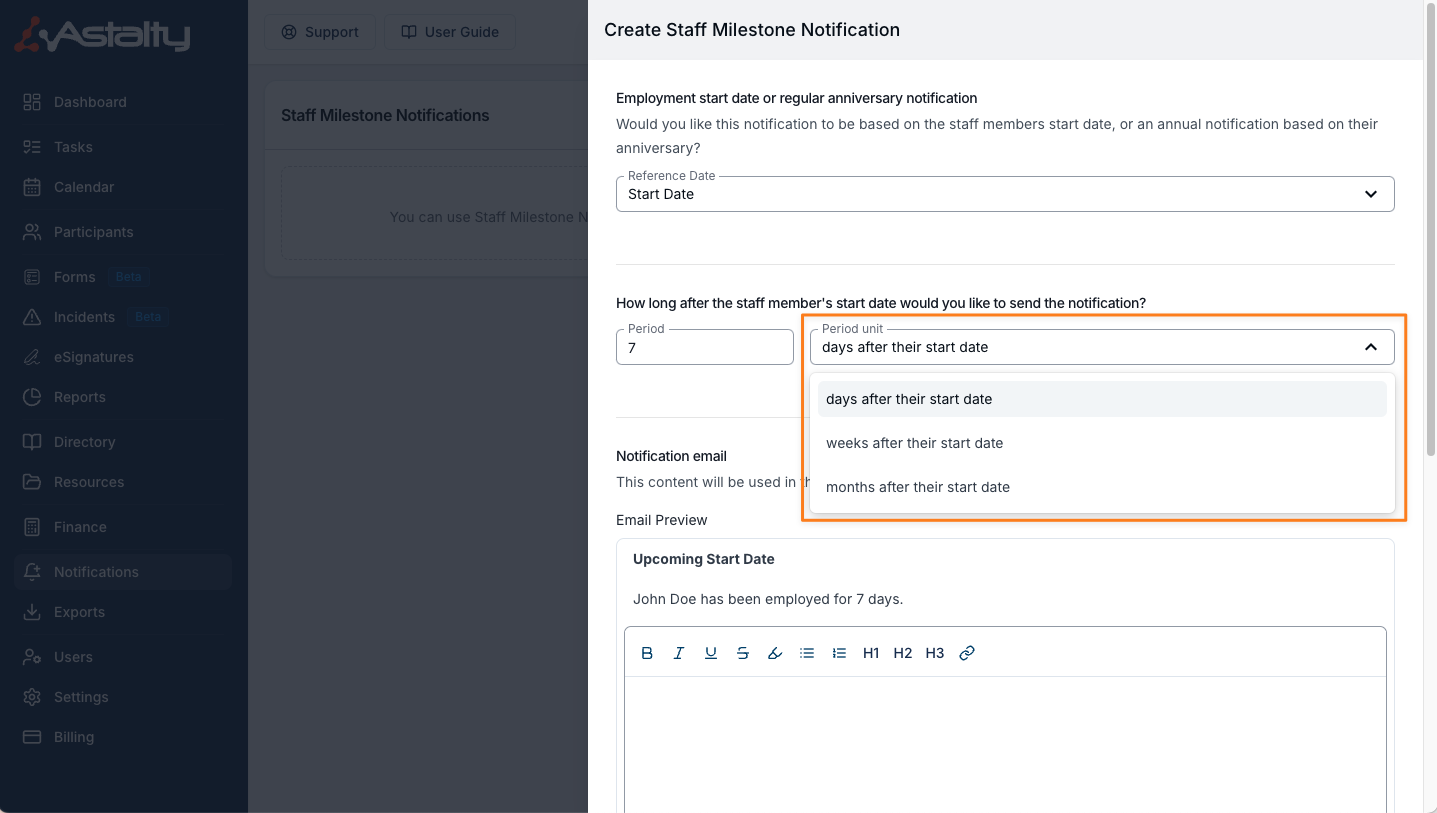Click the Bold formatting icon
Screen dimensions: 1437x813
click(x=647, y=653)
